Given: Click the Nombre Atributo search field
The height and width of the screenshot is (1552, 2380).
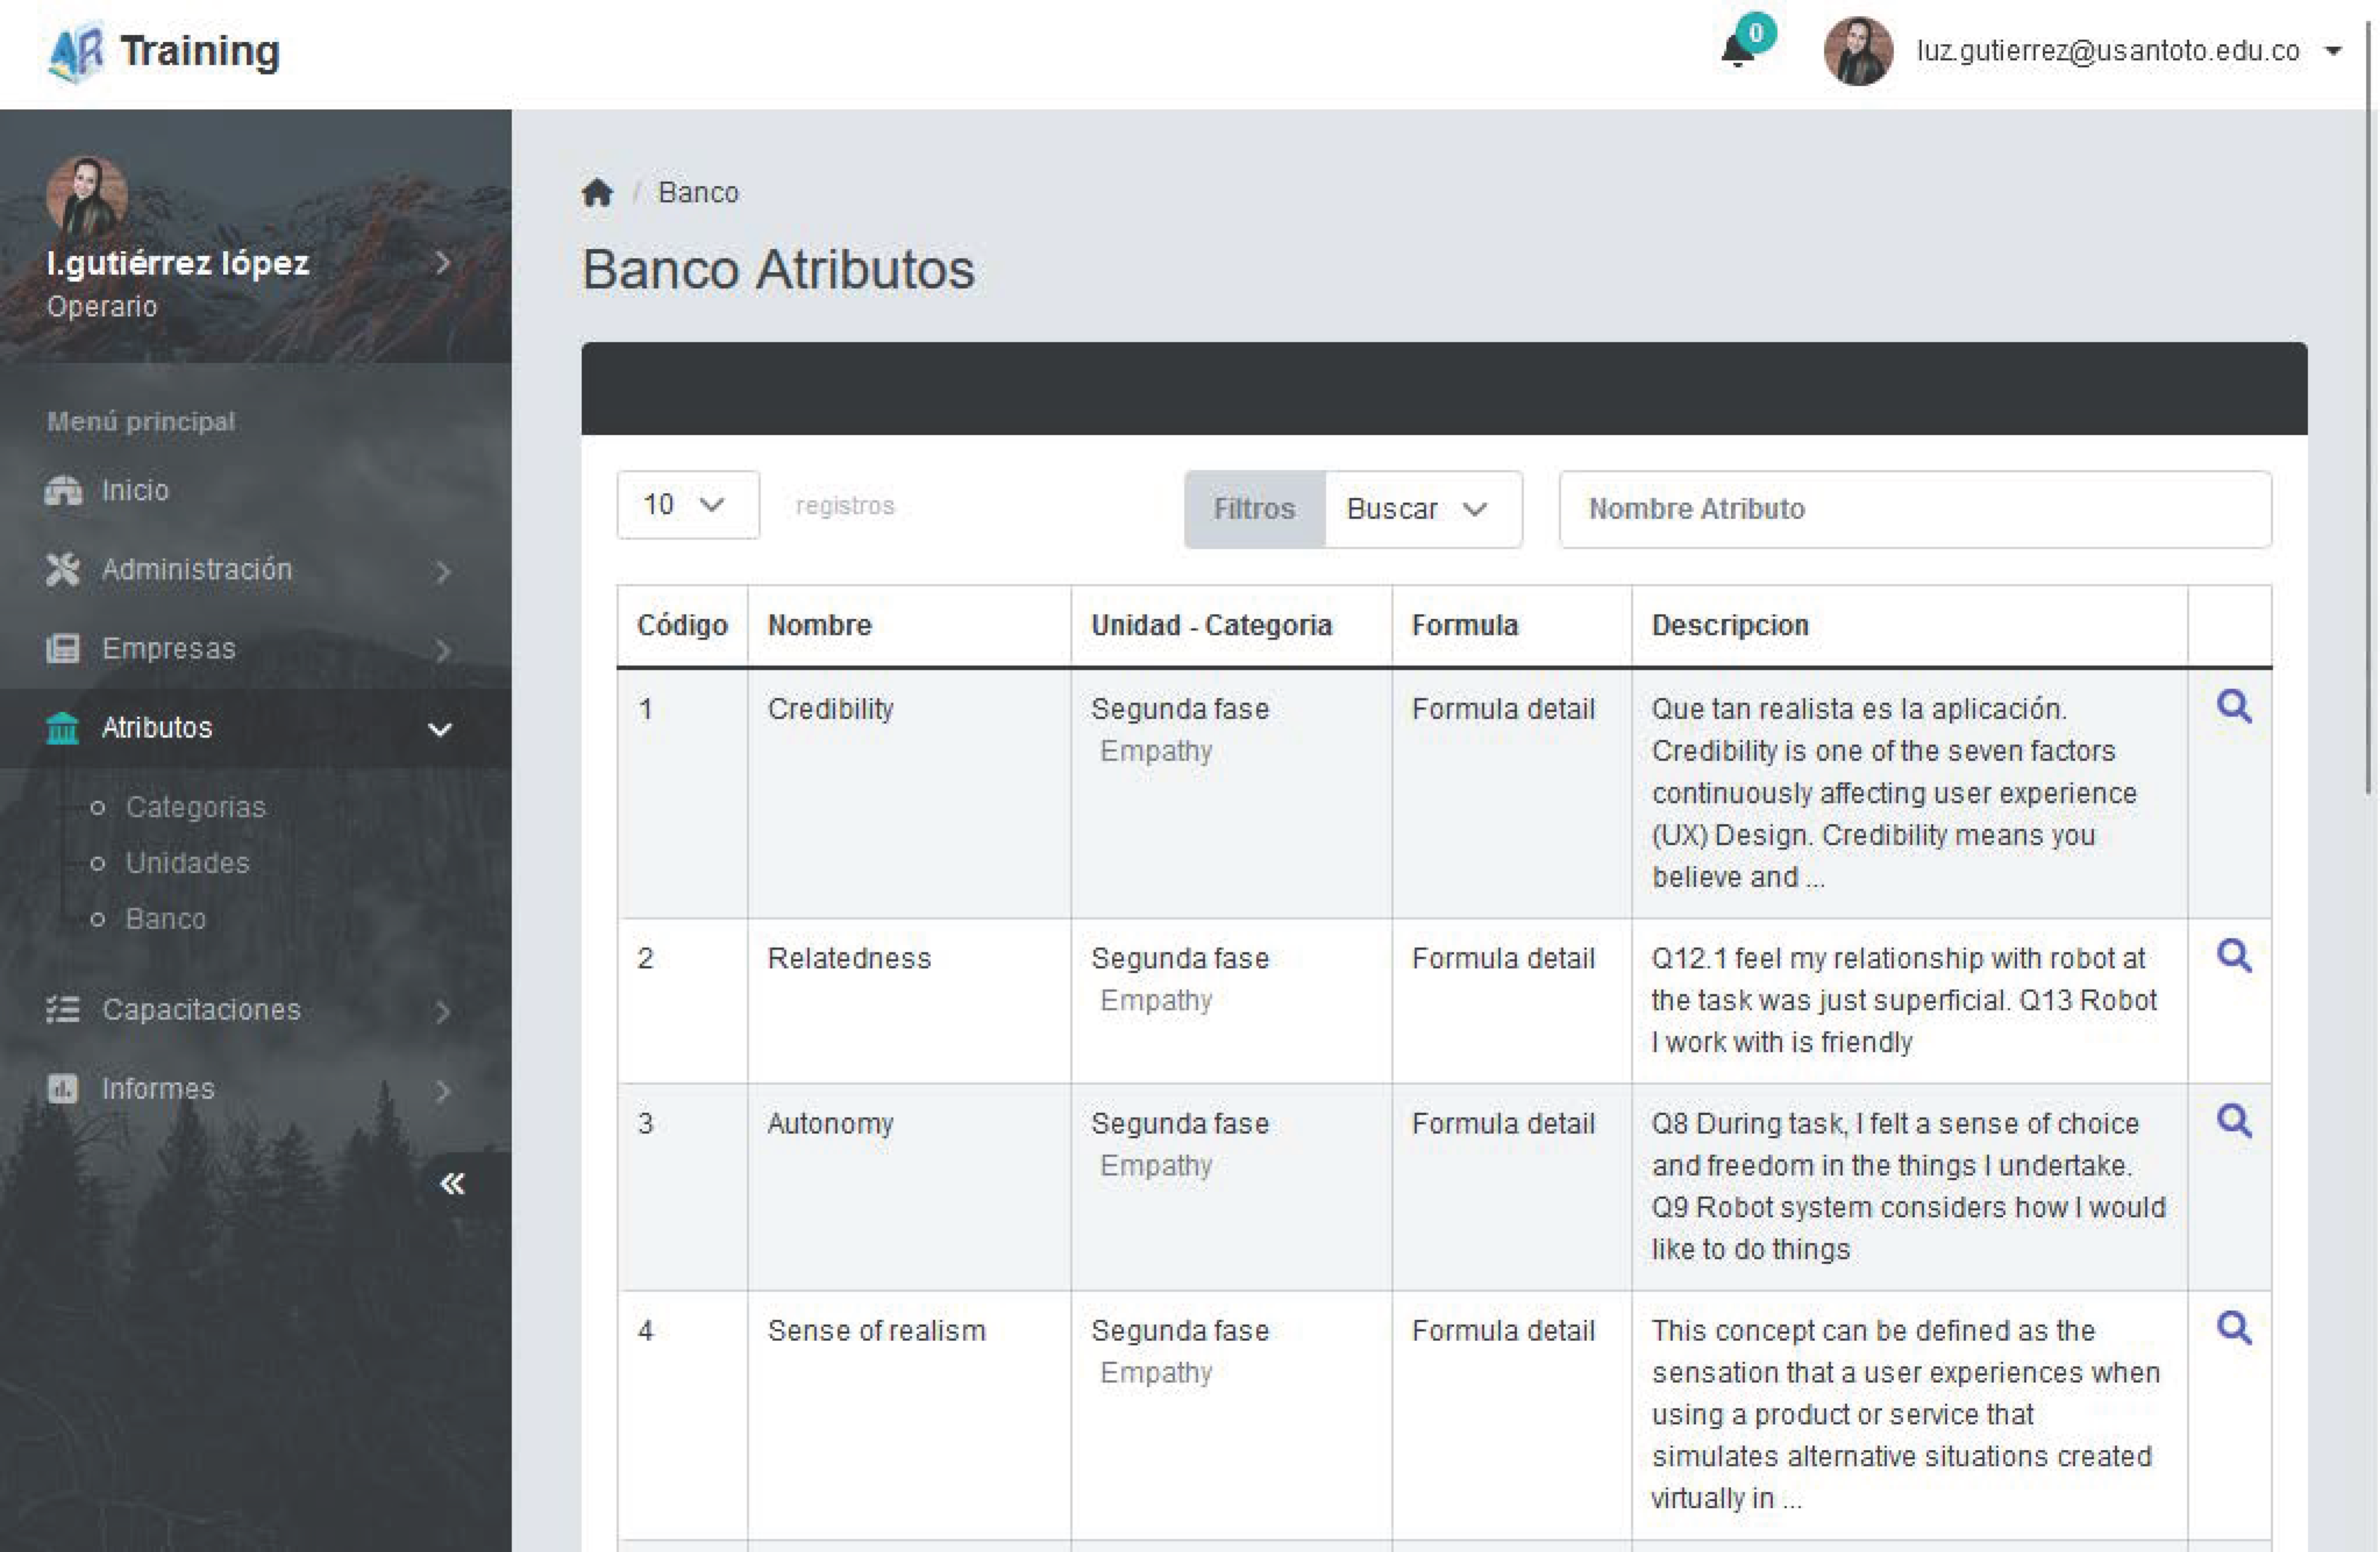Looking at the screenshot, I should (x=1914, y=509).
